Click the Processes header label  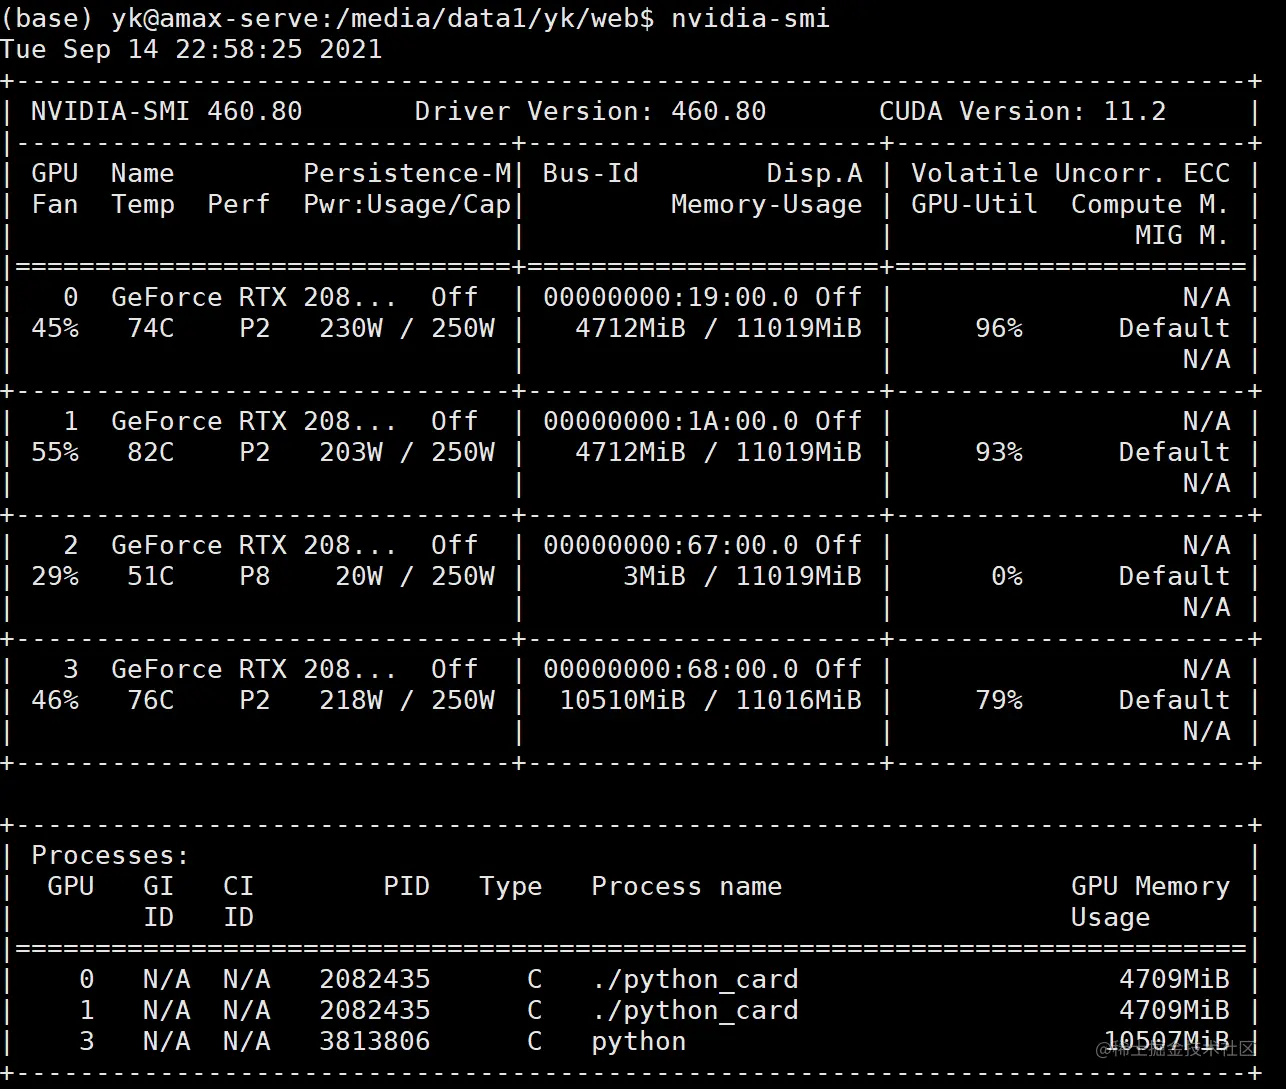coord(110,855)
